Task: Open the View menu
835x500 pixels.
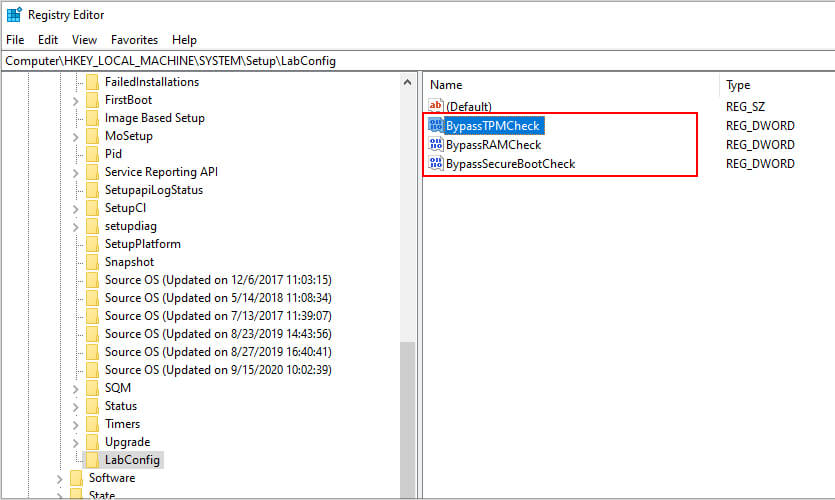Action: 84,40
